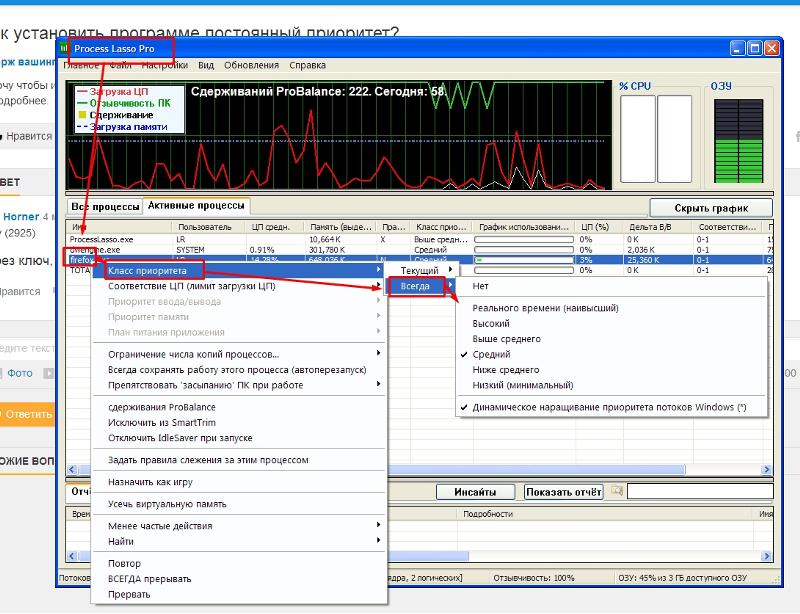Open the Вид menu
The image size is (800, 614).
click(206, 65)
